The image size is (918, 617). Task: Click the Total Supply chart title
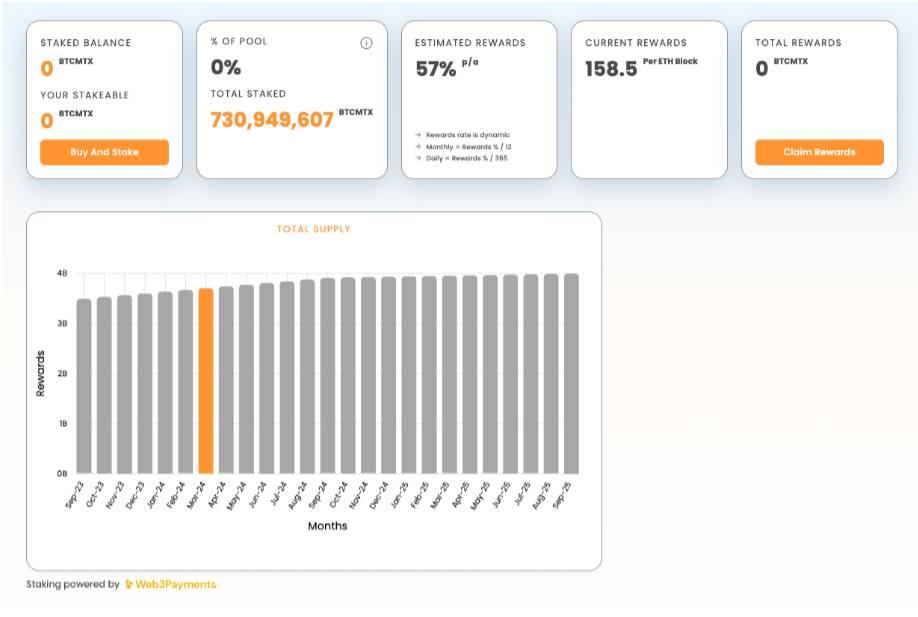click(314, 229)
